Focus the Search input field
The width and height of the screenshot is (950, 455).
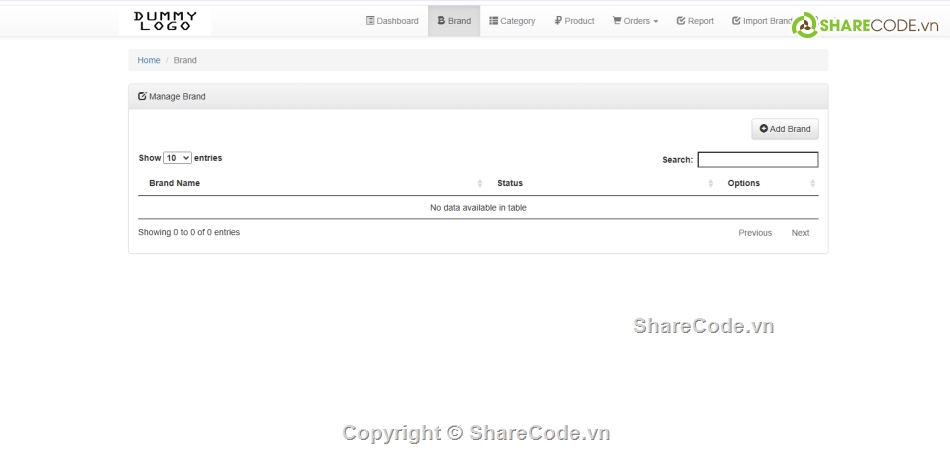tap(757, 160)
